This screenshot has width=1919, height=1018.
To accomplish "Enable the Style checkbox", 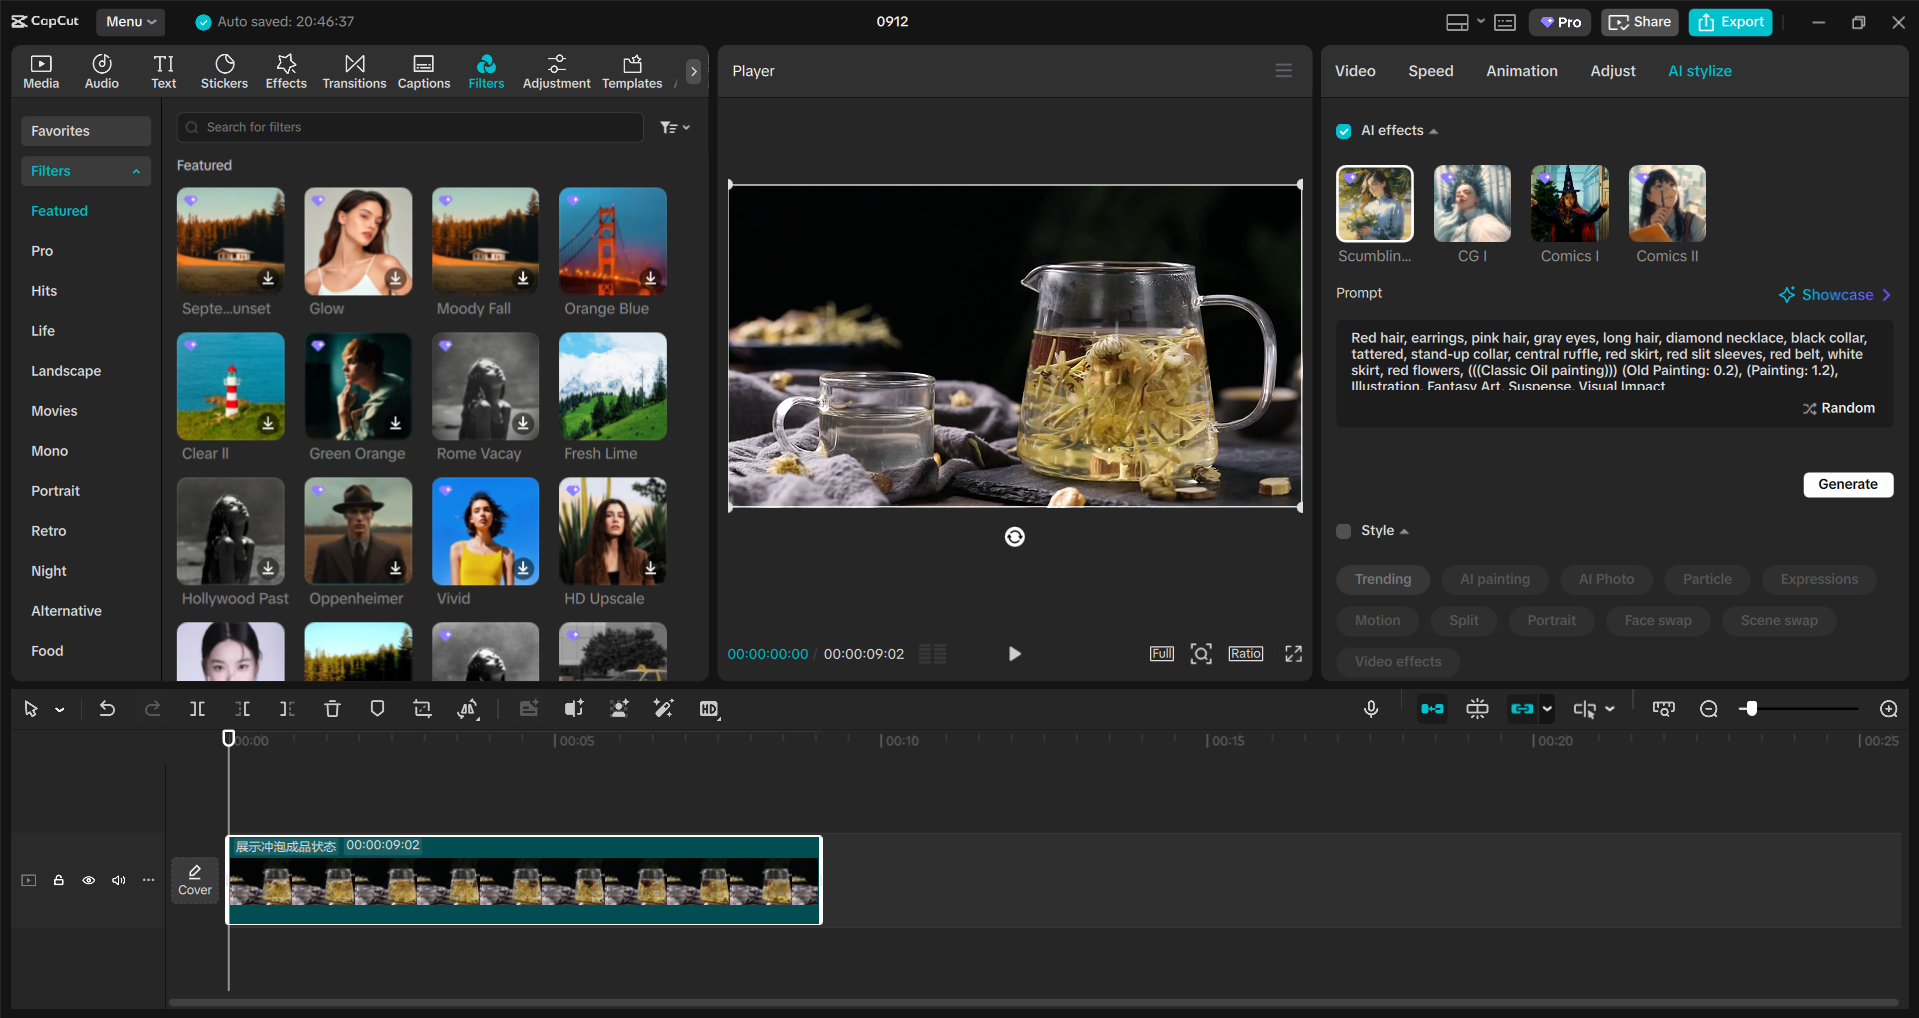I will click(x=1343, y=531).
